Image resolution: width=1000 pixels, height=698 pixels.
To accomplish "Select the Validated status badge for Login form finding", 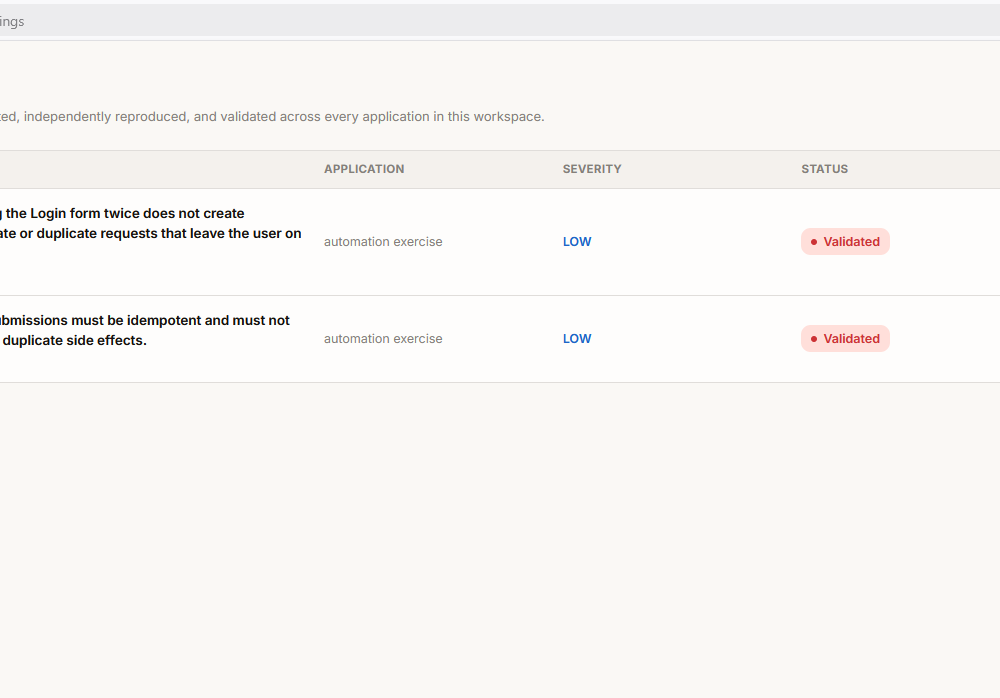I will [x=845, y=242].
